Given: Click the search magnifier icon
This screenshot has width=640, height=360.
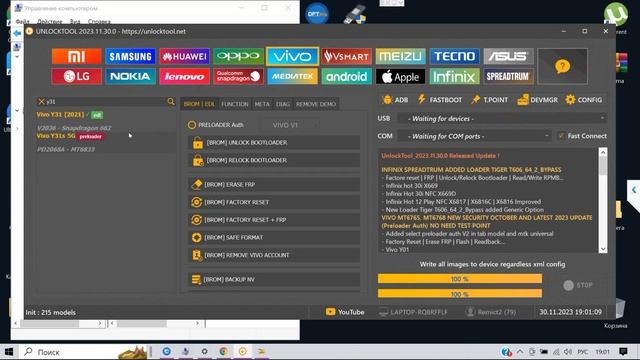Looking at the screenshot, I should [171, 102].
